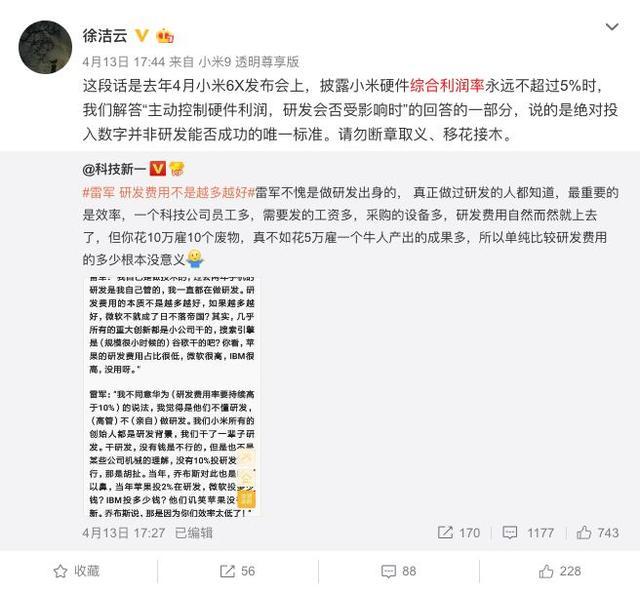Click the crown membership badge
Screen dimensions: 640x592
click(165, 36)
